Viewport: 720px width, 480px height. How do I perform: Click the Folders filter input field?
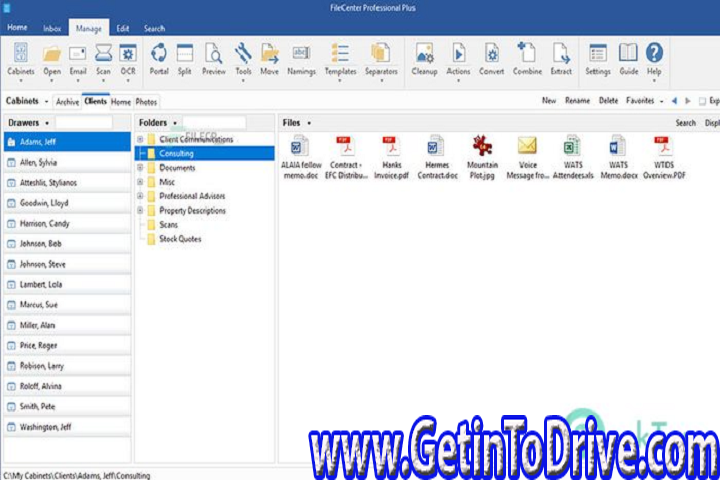tap(214, 123)
